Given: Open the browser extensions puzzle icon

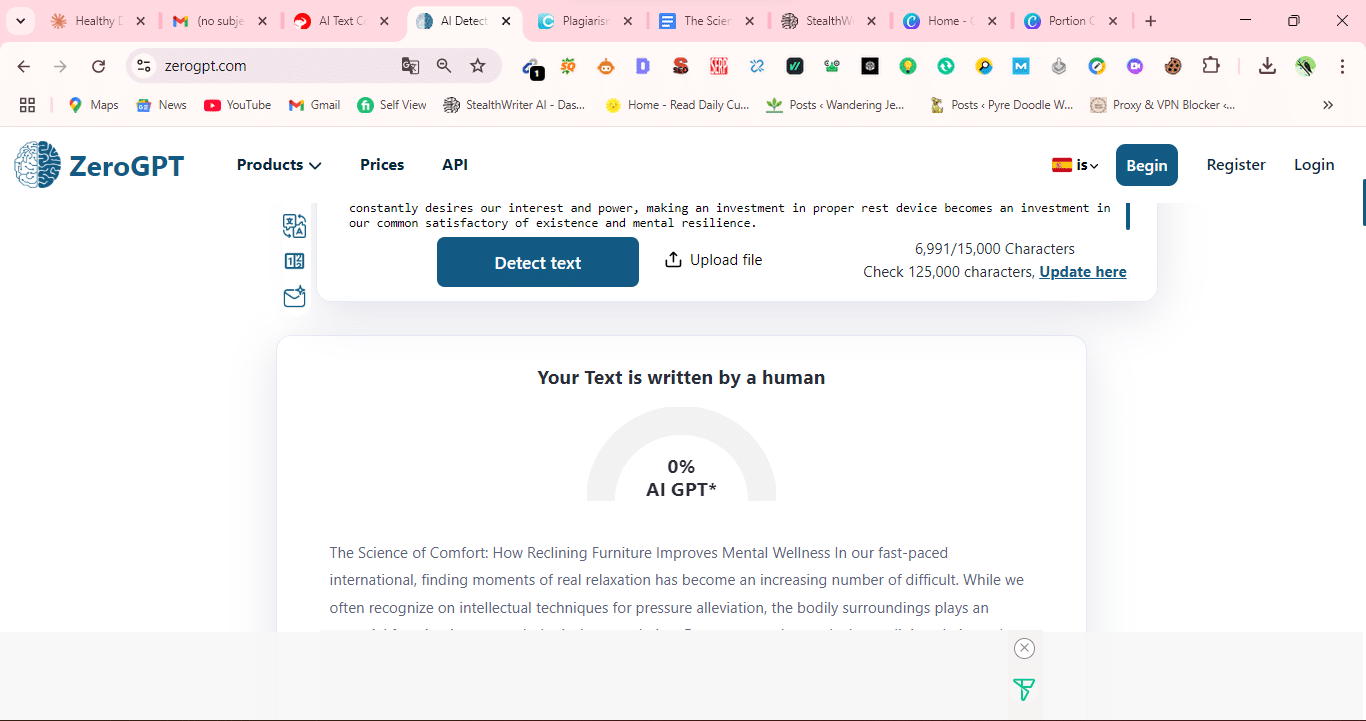Looking at the screenshot, I should point(1211,66).
